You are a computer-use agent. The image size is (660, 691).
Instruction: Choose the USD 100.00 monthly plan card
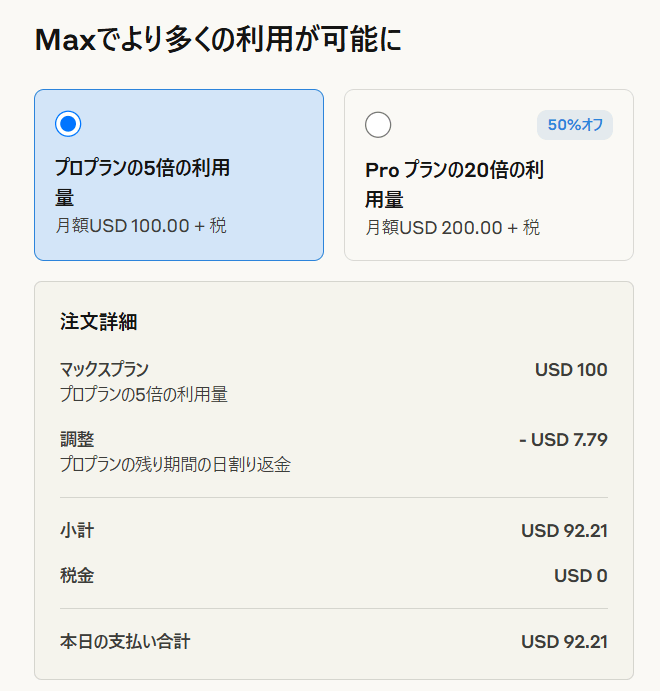click(179, 175)
